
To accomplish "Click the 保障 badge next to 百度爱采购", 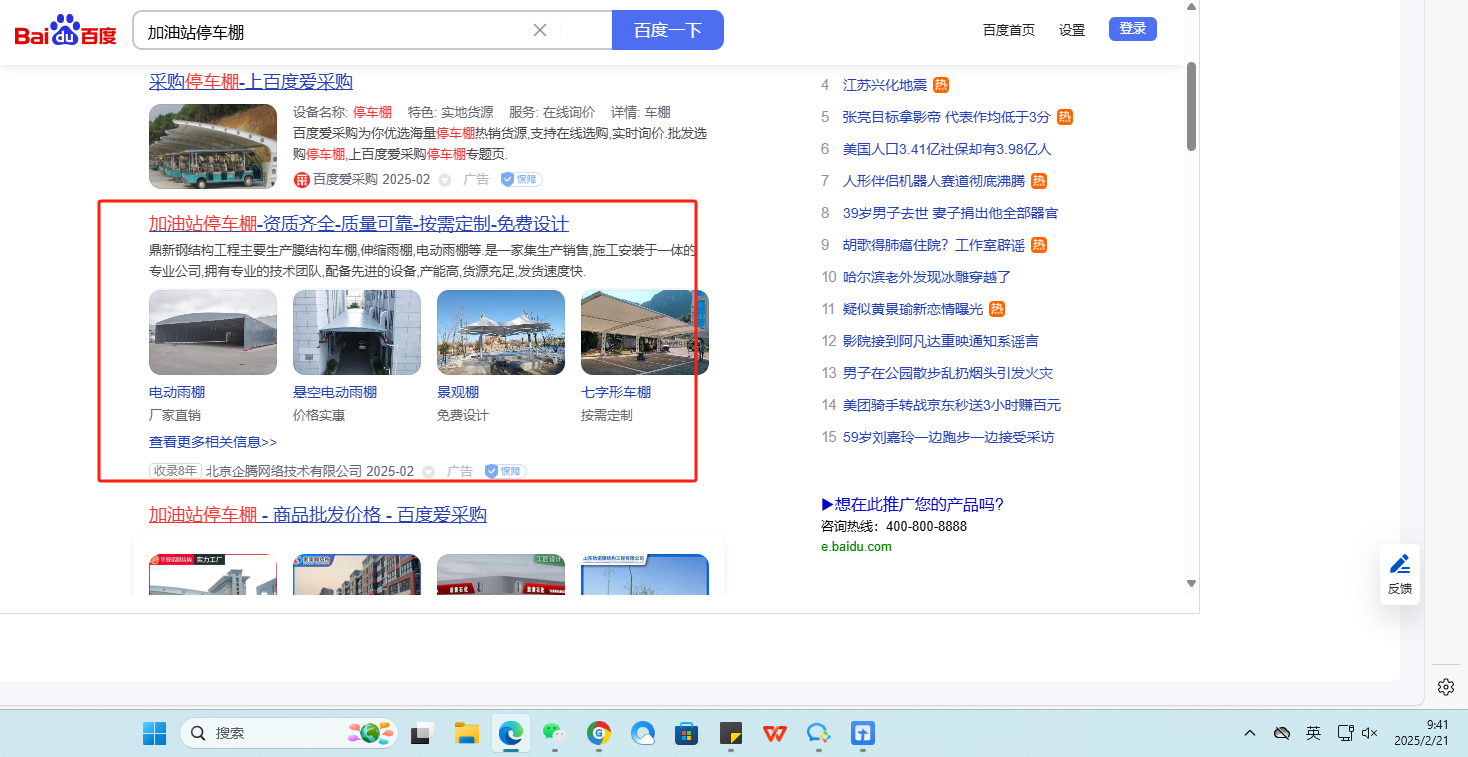I will [521, 180].
